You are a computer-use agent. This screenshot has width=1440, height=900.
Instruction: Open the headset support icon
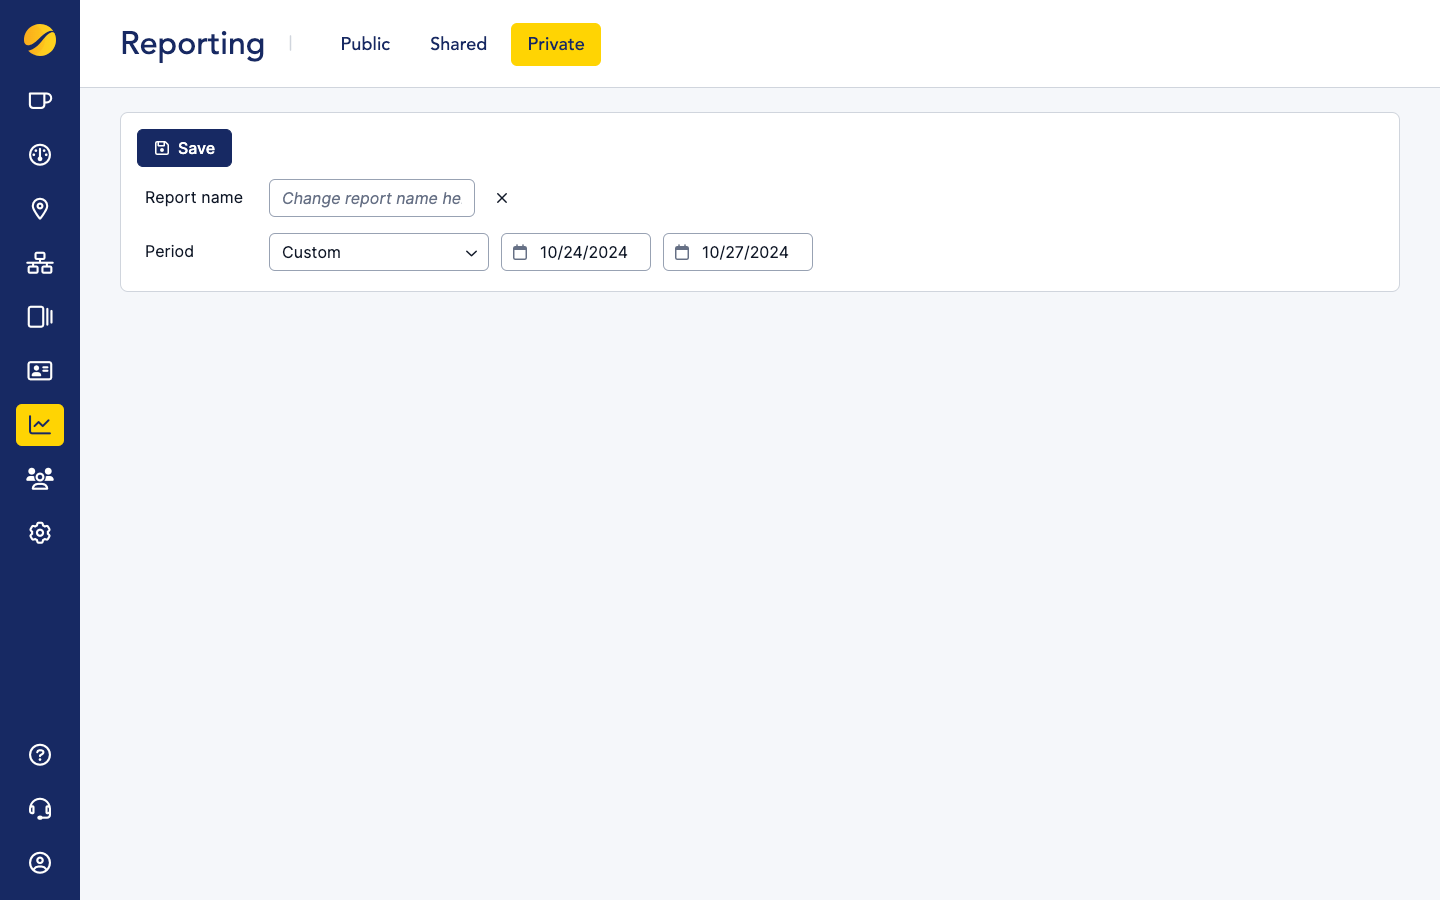(x=40, y=808)
